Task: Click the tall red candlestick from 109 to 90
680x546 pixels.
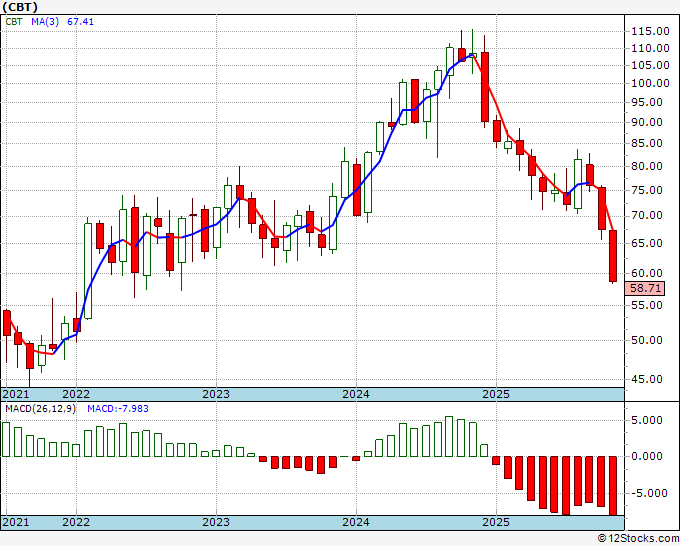Action: (x=484, y=87)
